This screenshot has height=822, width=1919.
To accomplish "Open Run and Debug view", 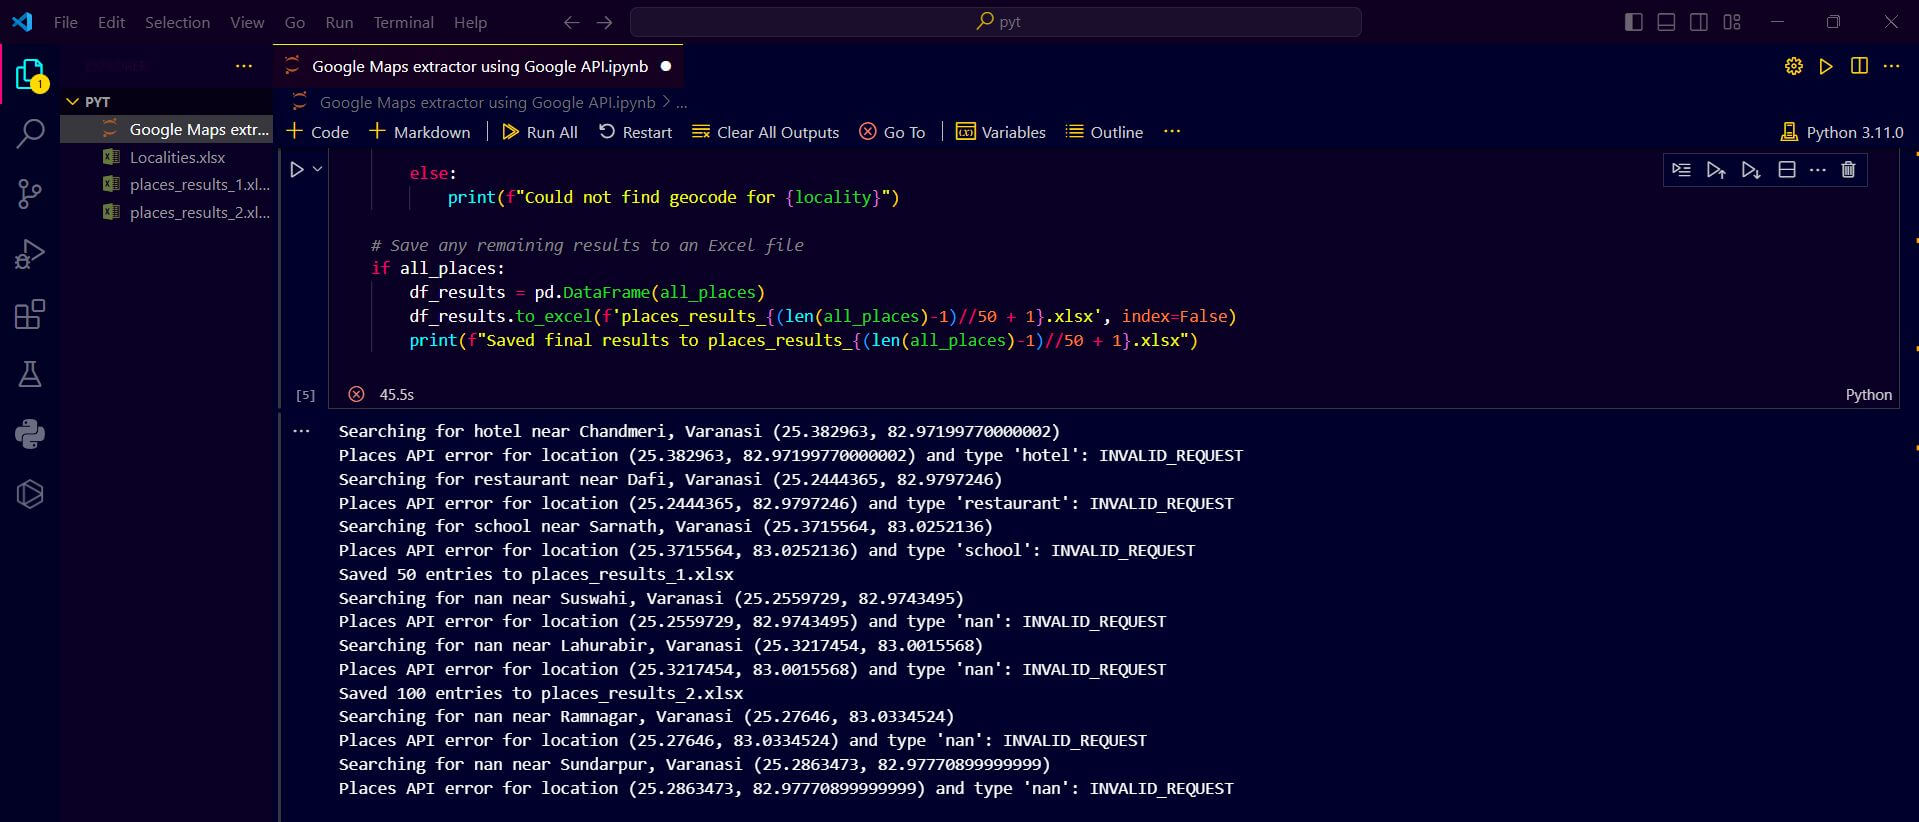I will tap(30, 254).
